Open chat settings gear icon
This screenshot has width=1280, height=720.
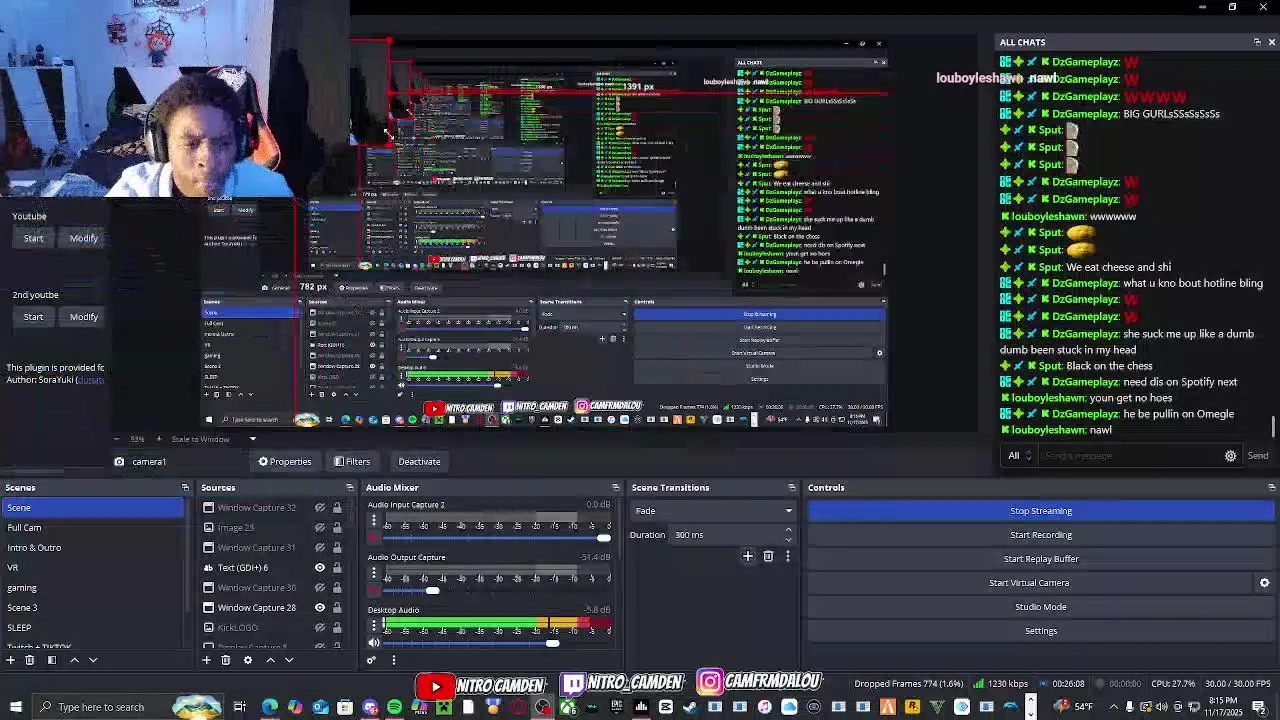pyautogui.click(x=1231, y=456)
